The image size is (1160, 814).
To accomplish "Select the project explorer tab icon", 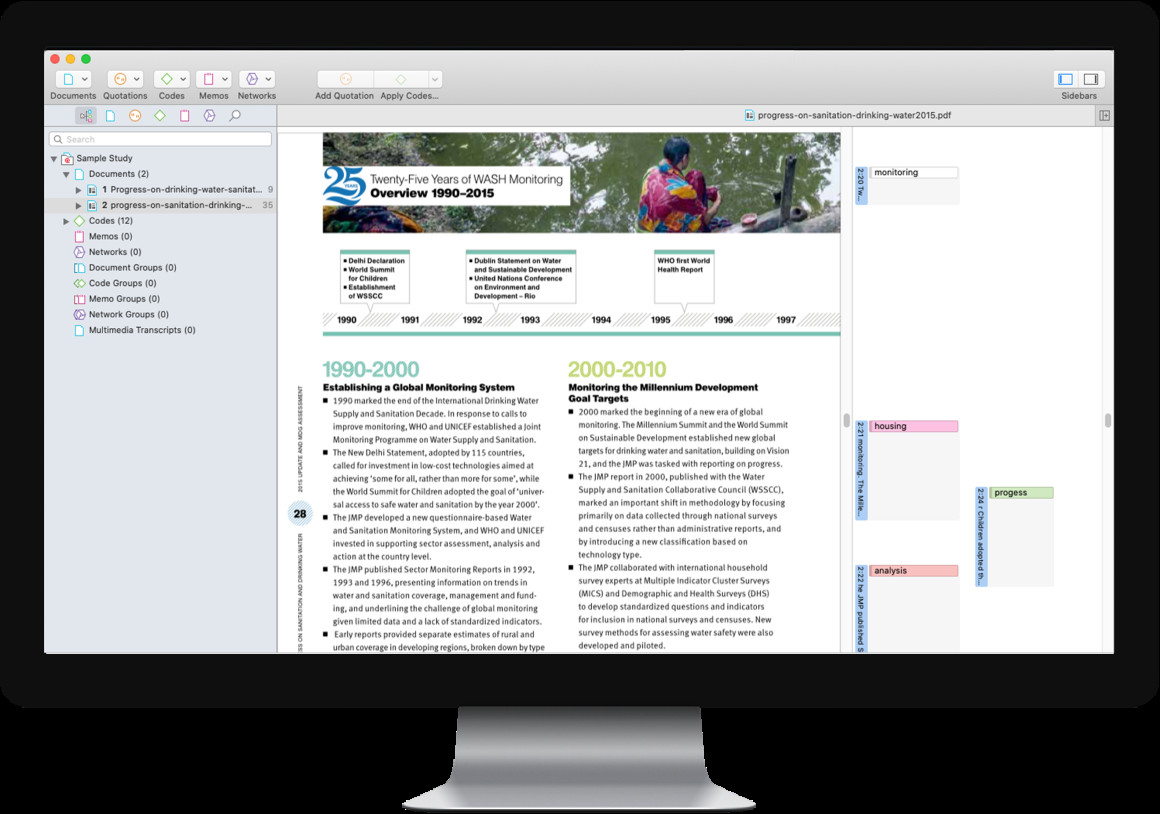I will (86, 115).
